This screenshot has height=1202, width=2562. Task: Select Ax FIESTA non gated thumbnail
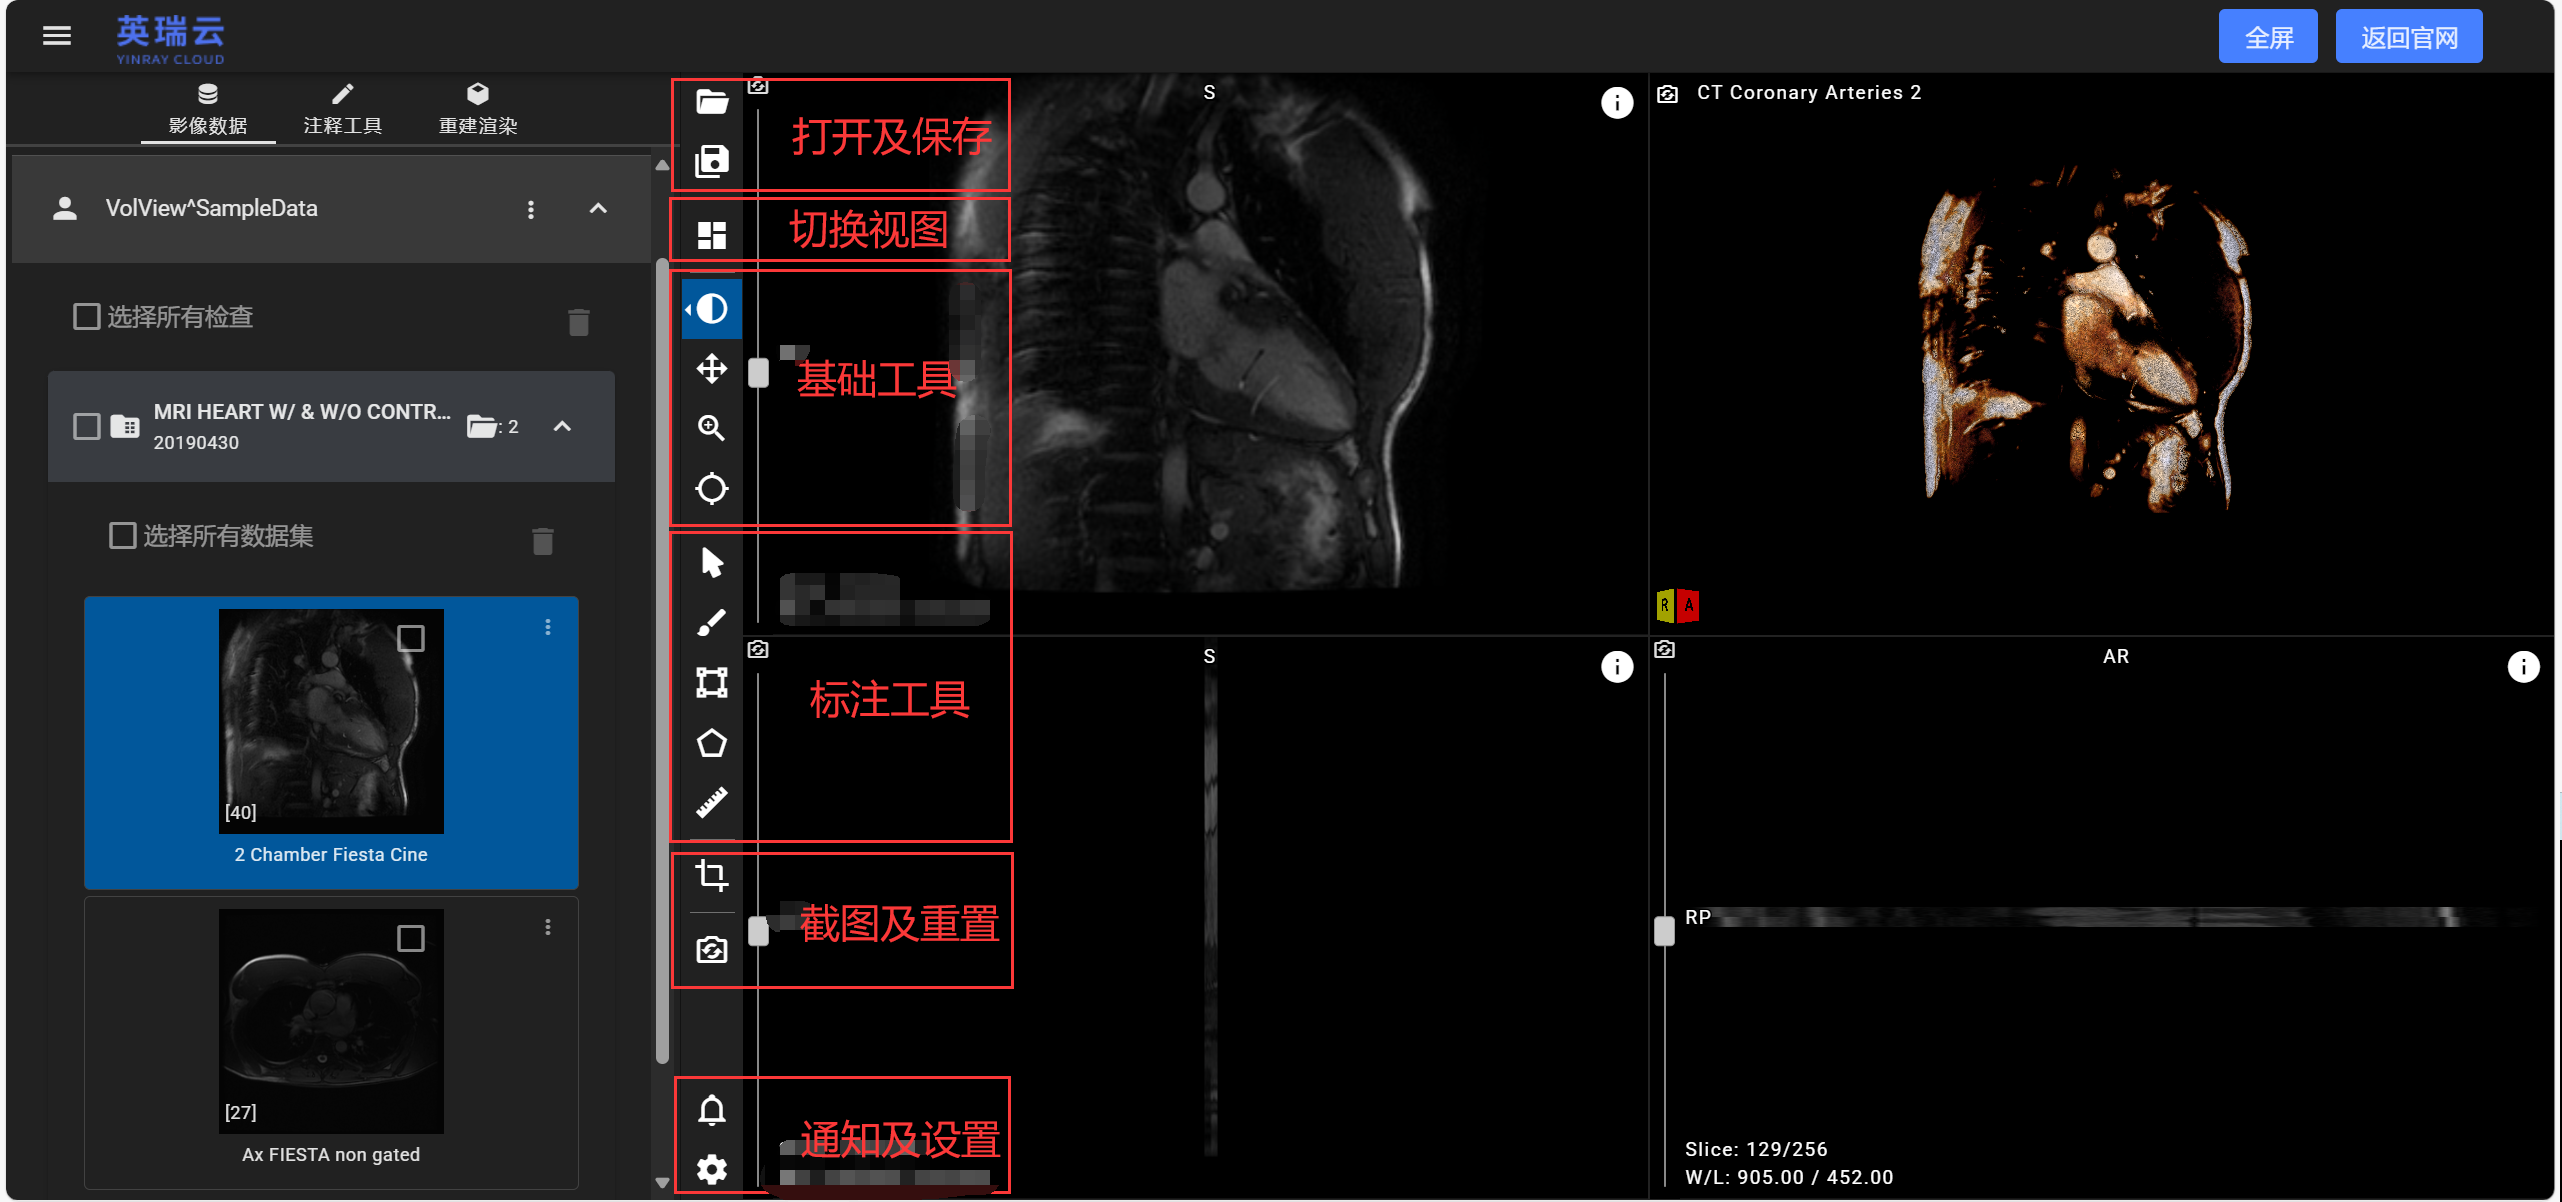click(x=331, y=1021)
